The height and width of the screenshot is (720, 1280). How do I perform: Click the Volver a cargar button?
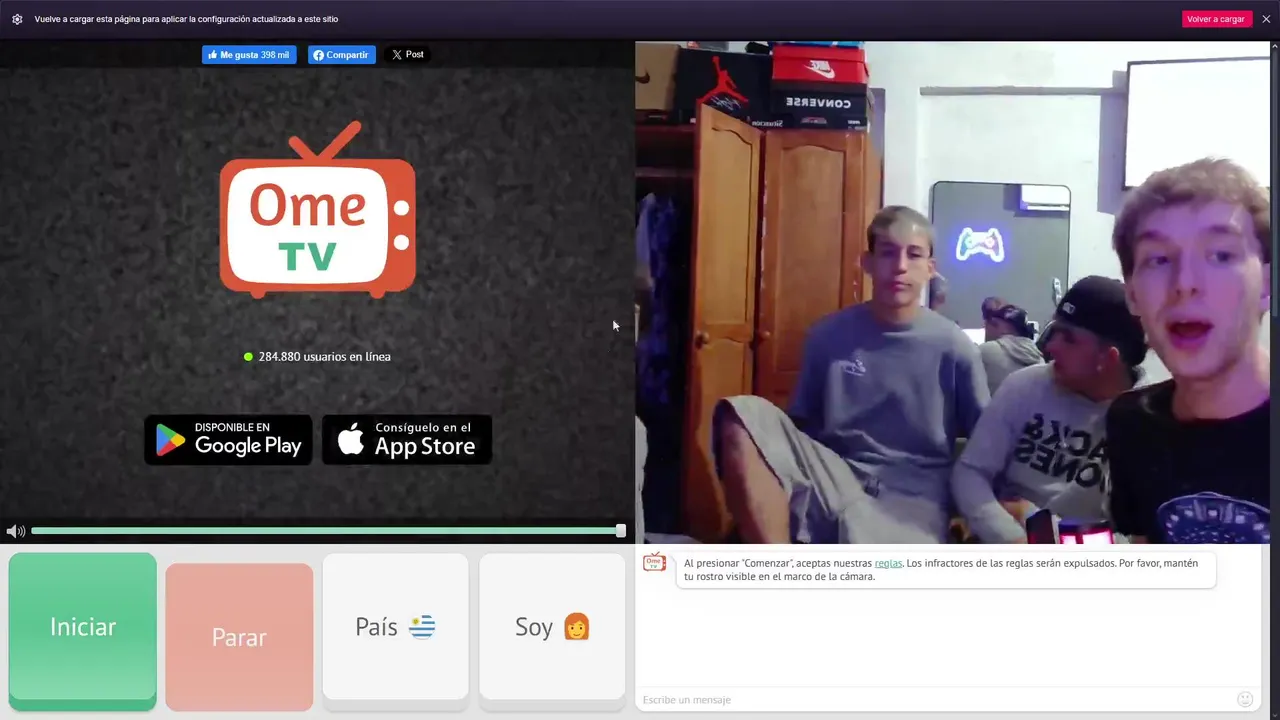[1216, 19]
